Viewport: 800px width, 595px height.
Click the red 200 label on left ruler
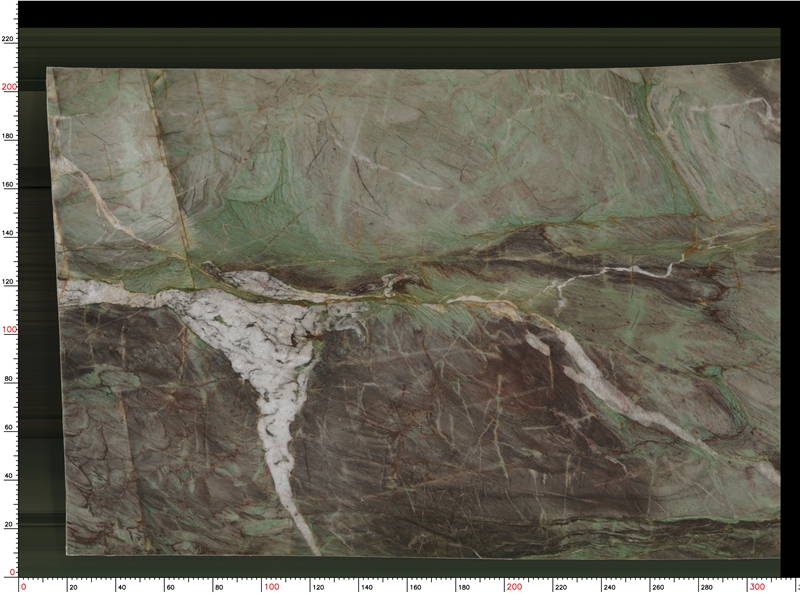point(8,84)
